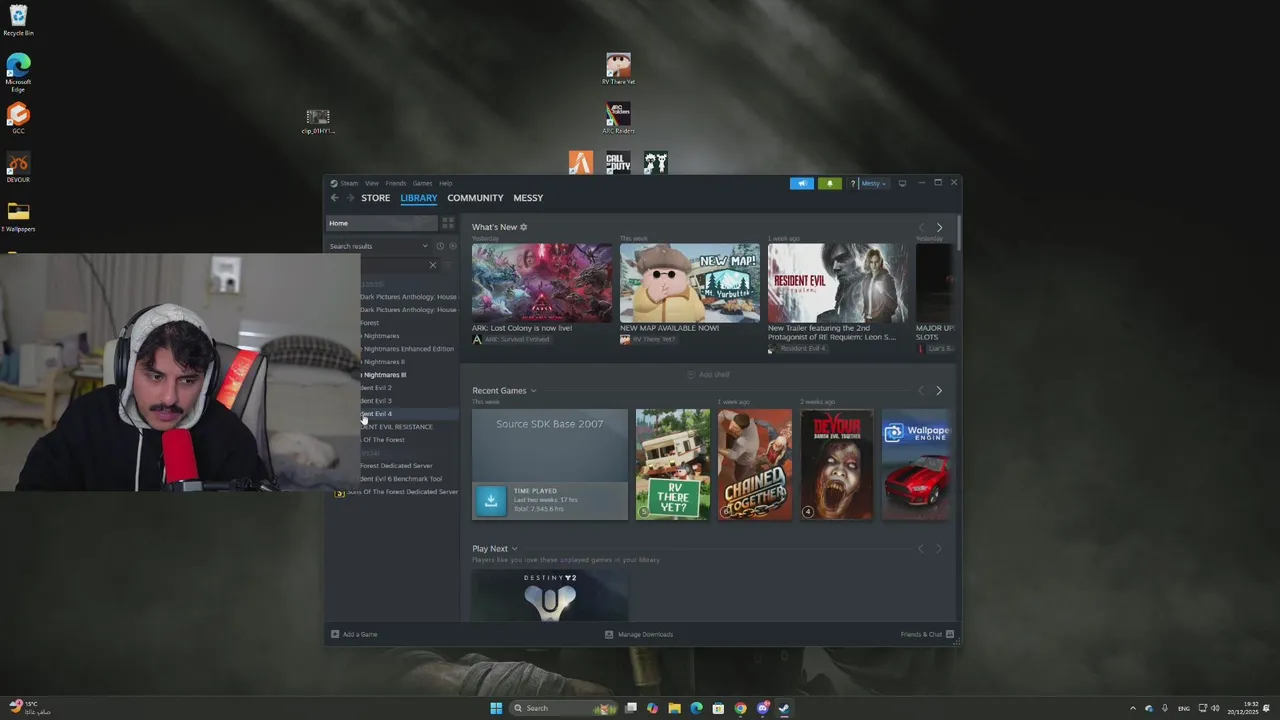This screenshot has height=720, width=1280.
Task: Click the library Home button
Action: [382, 223]
